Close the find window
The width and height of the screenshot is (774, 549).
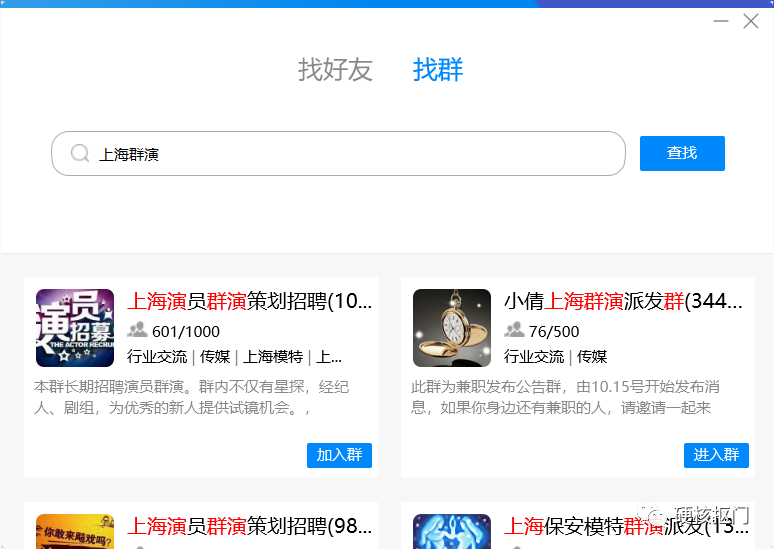tap(751, 21)
